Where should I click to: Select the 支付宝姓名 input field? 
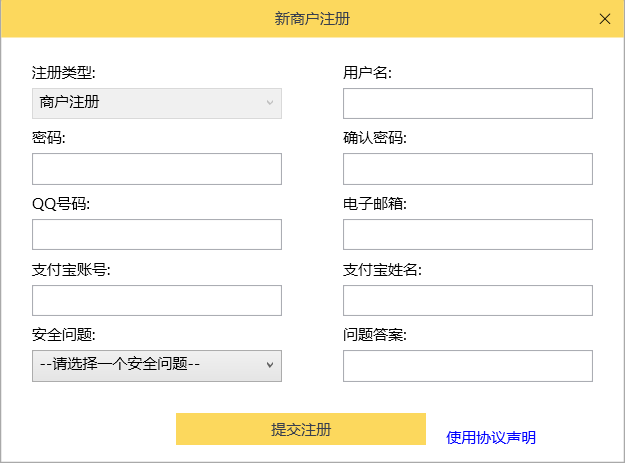click(467, 300)
